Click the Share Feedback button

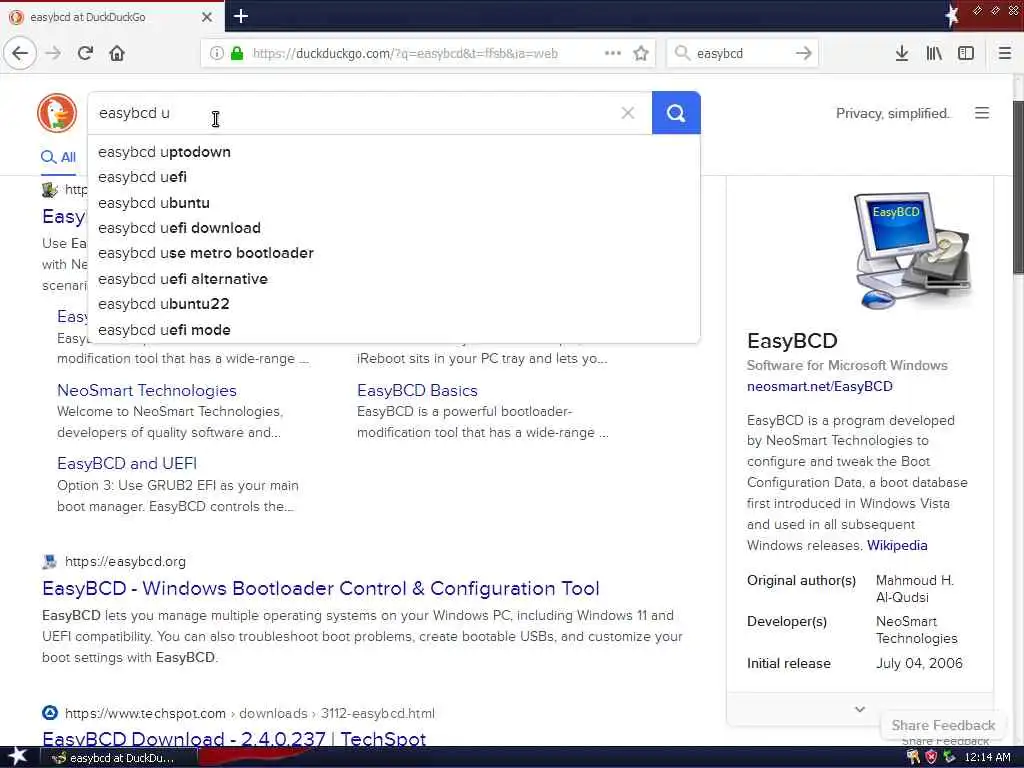point(943,726)
